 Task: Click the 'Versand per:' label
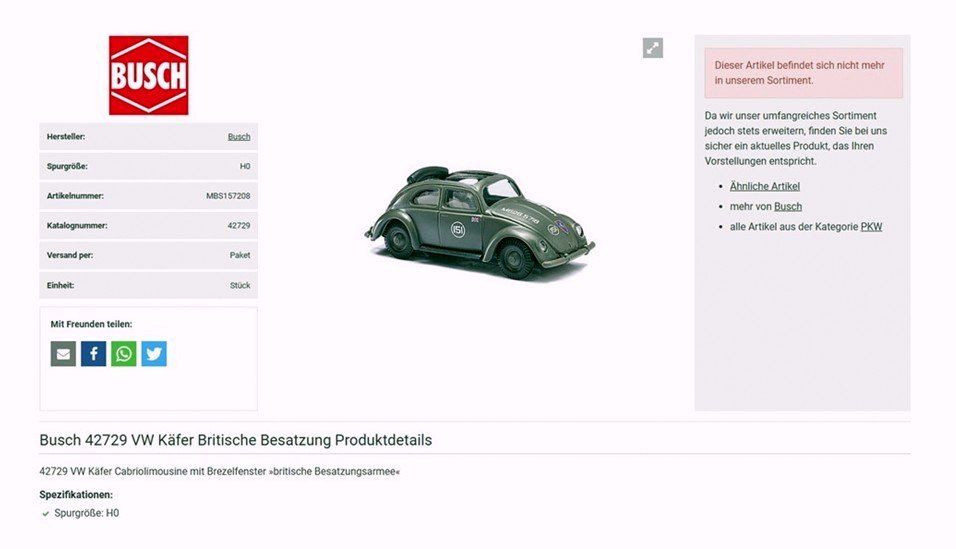[70, 255]
